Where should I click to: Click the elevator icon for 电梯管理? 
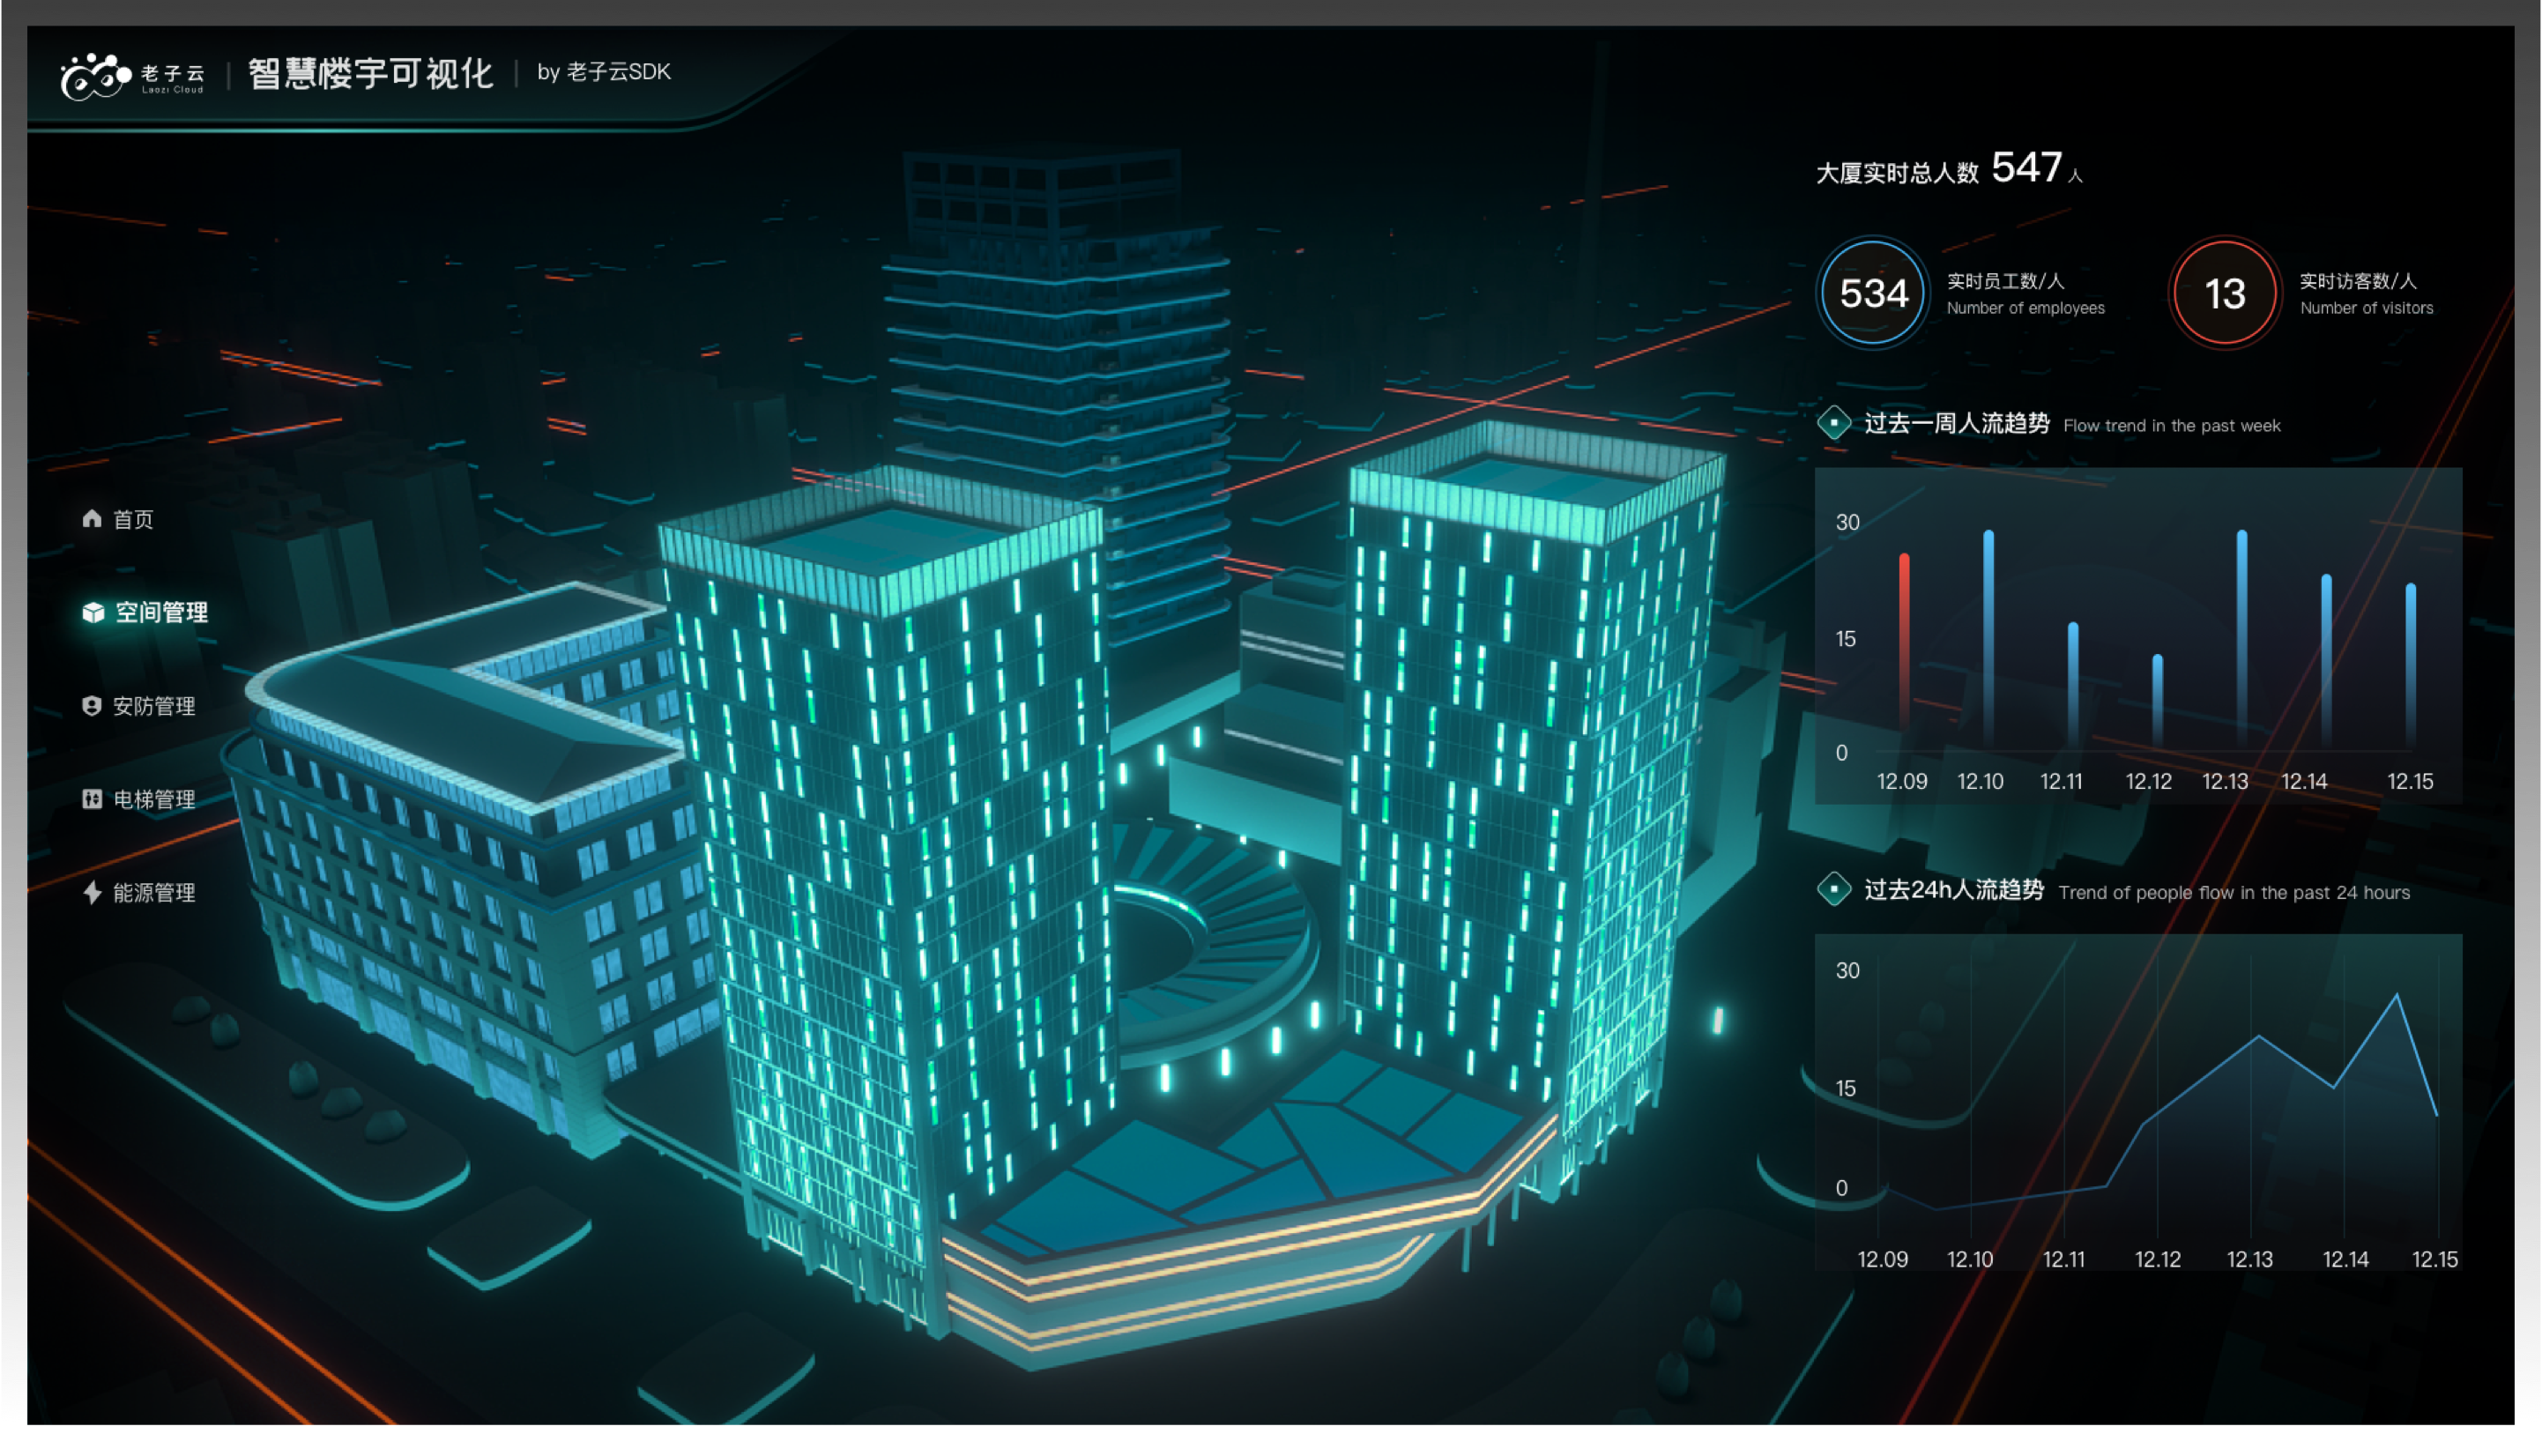click(x=92, y=799)
